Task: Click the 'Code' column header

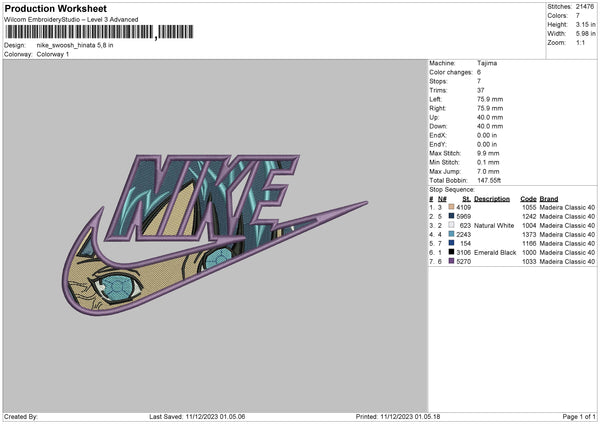Action: pos(528,199)
